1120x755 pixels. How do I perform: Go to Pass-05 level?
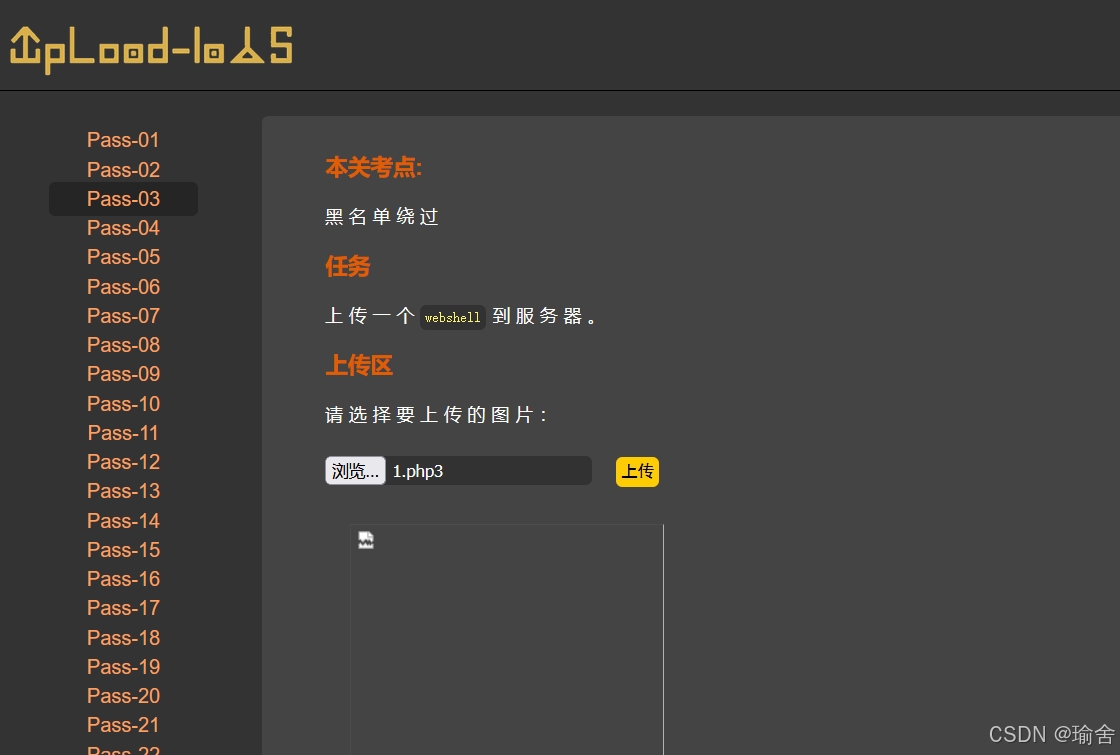[x=123, y=257]
